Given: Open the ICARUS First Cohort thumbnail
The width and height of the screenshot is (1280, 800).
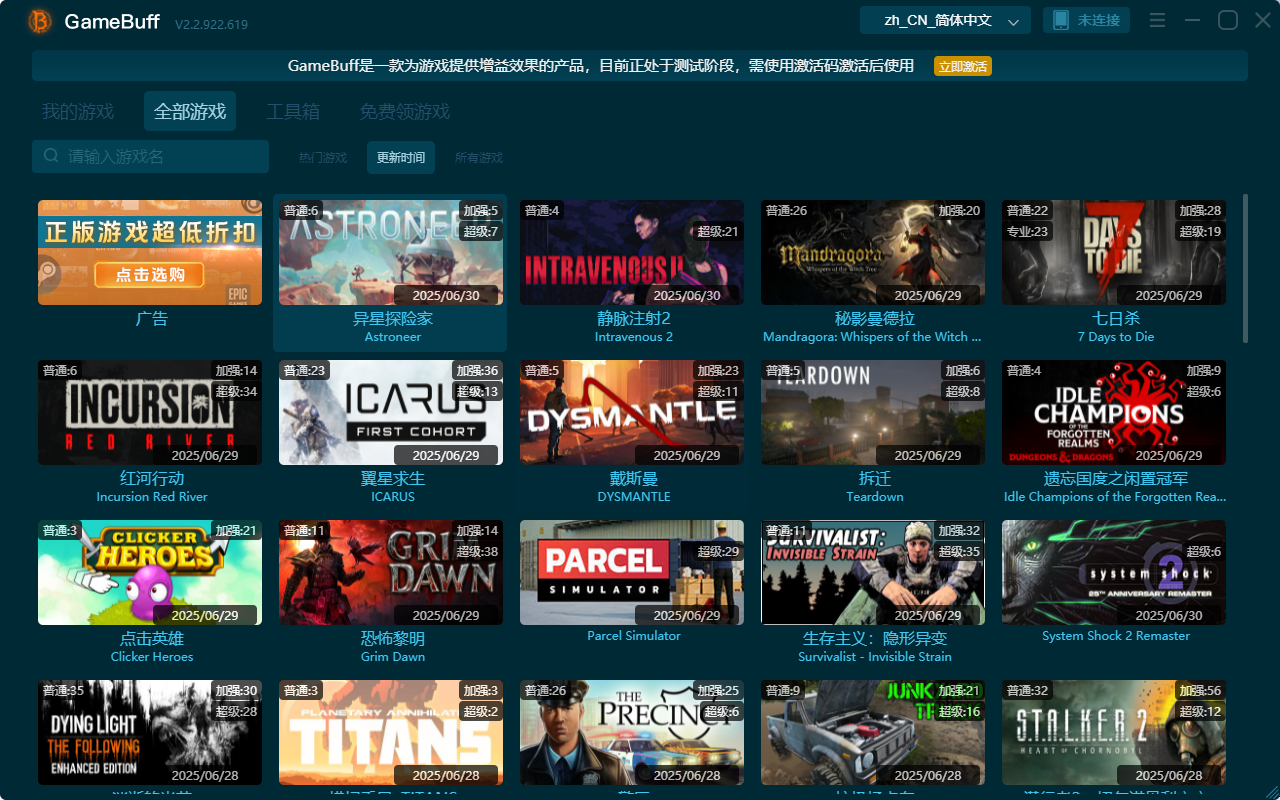Looking at the screenshot, I should click(x=391, y=412).
